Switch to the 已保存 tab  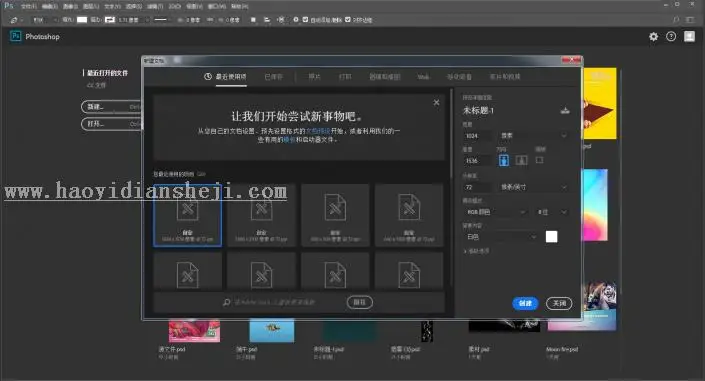pos(273,77)
